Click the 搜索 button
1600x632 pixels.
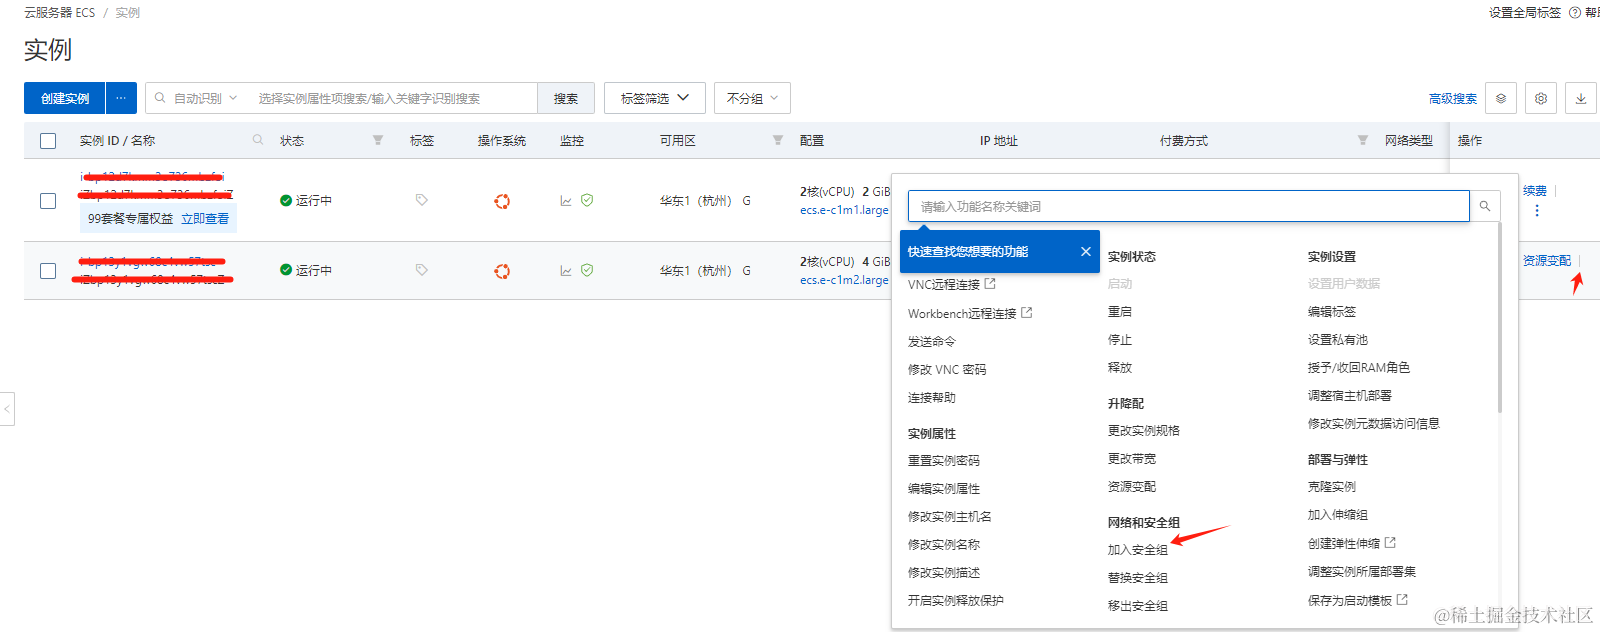click(x=566, y=98)
